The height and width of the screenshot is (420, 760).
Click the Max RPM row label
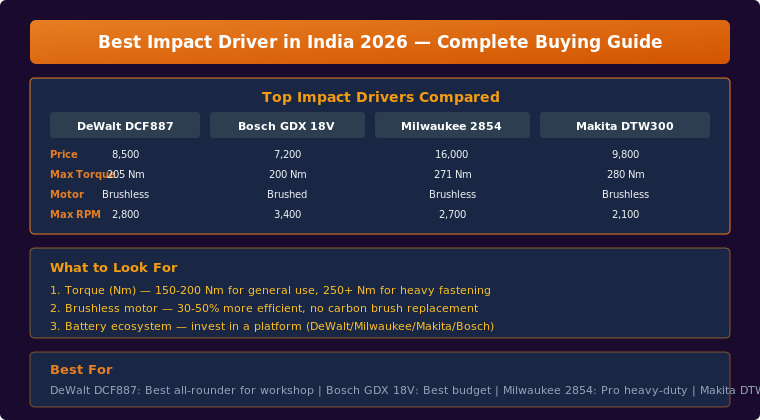(75, 215)
